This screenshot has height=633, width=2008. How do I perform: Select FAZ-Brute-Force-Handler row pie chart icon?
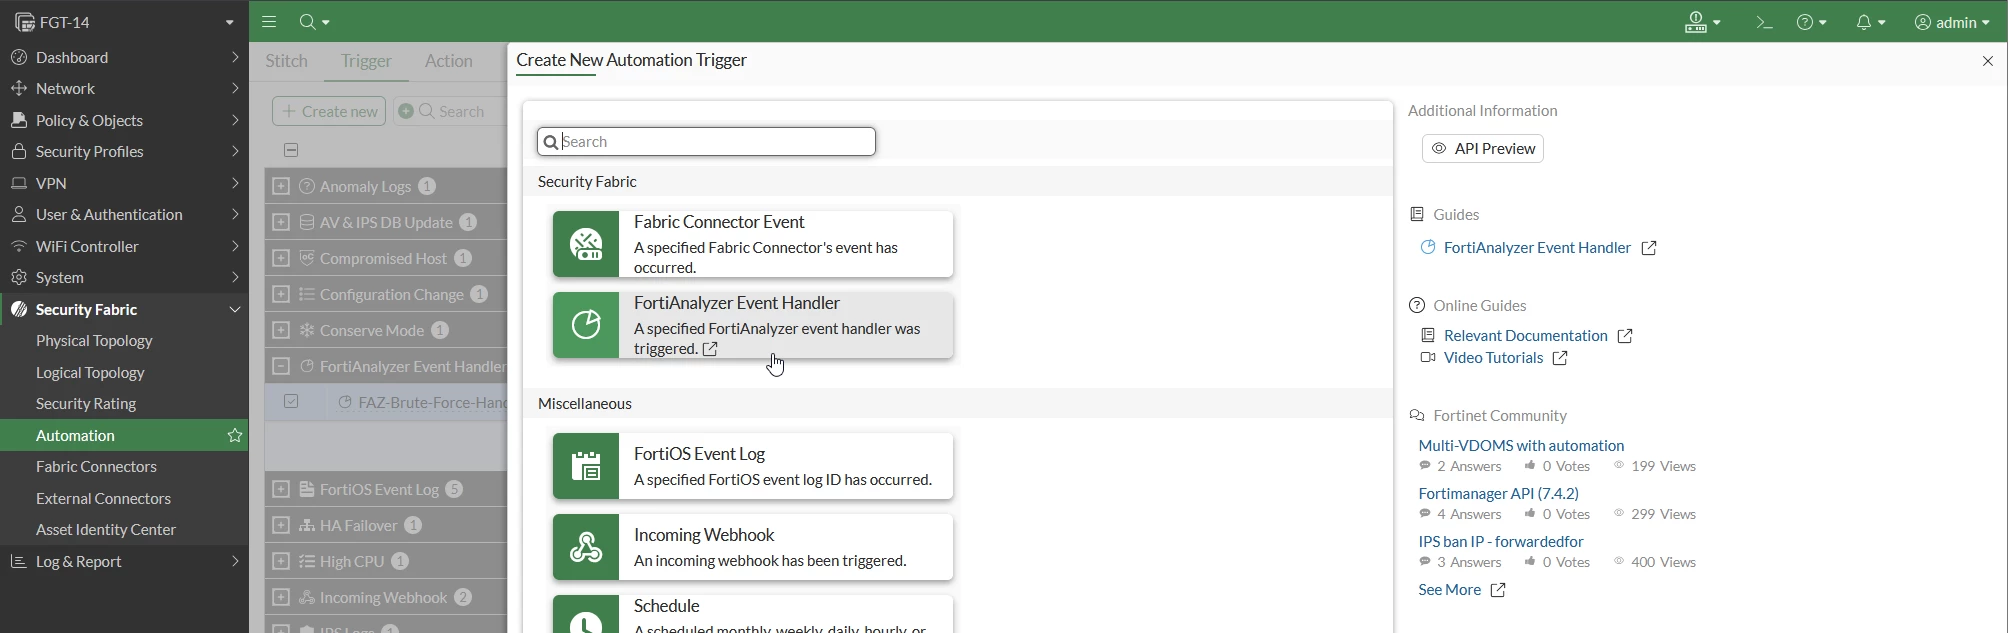tap(344, 403)
